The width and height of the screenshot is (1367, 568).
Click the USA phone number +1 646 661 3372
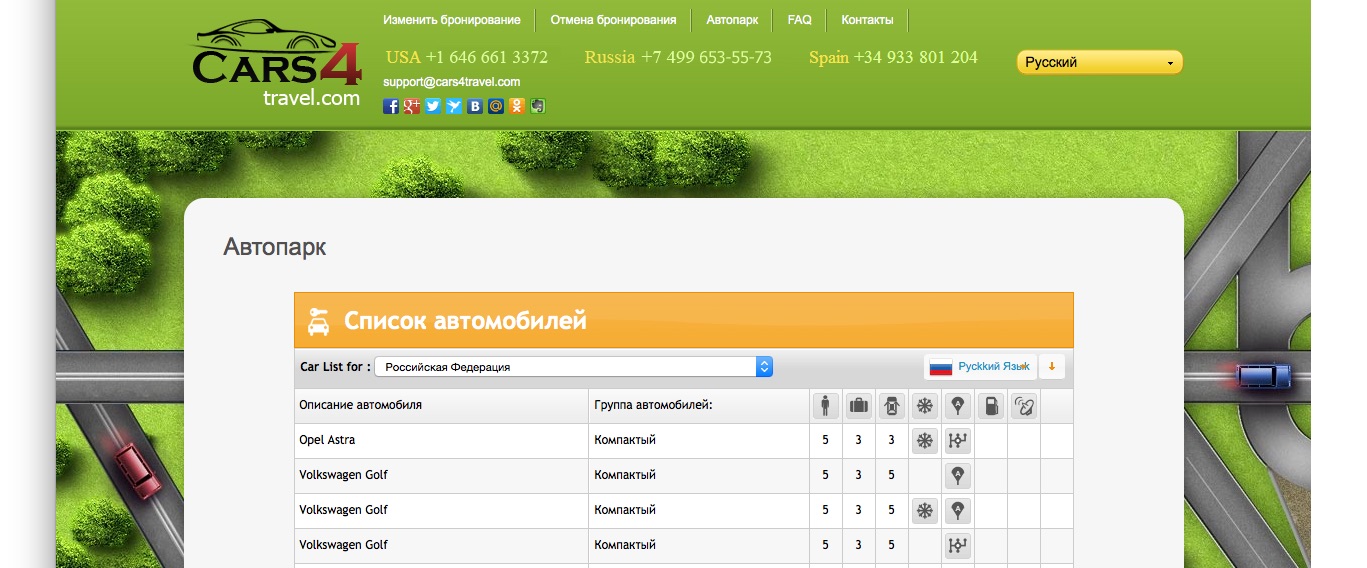(x=487, y=57)
